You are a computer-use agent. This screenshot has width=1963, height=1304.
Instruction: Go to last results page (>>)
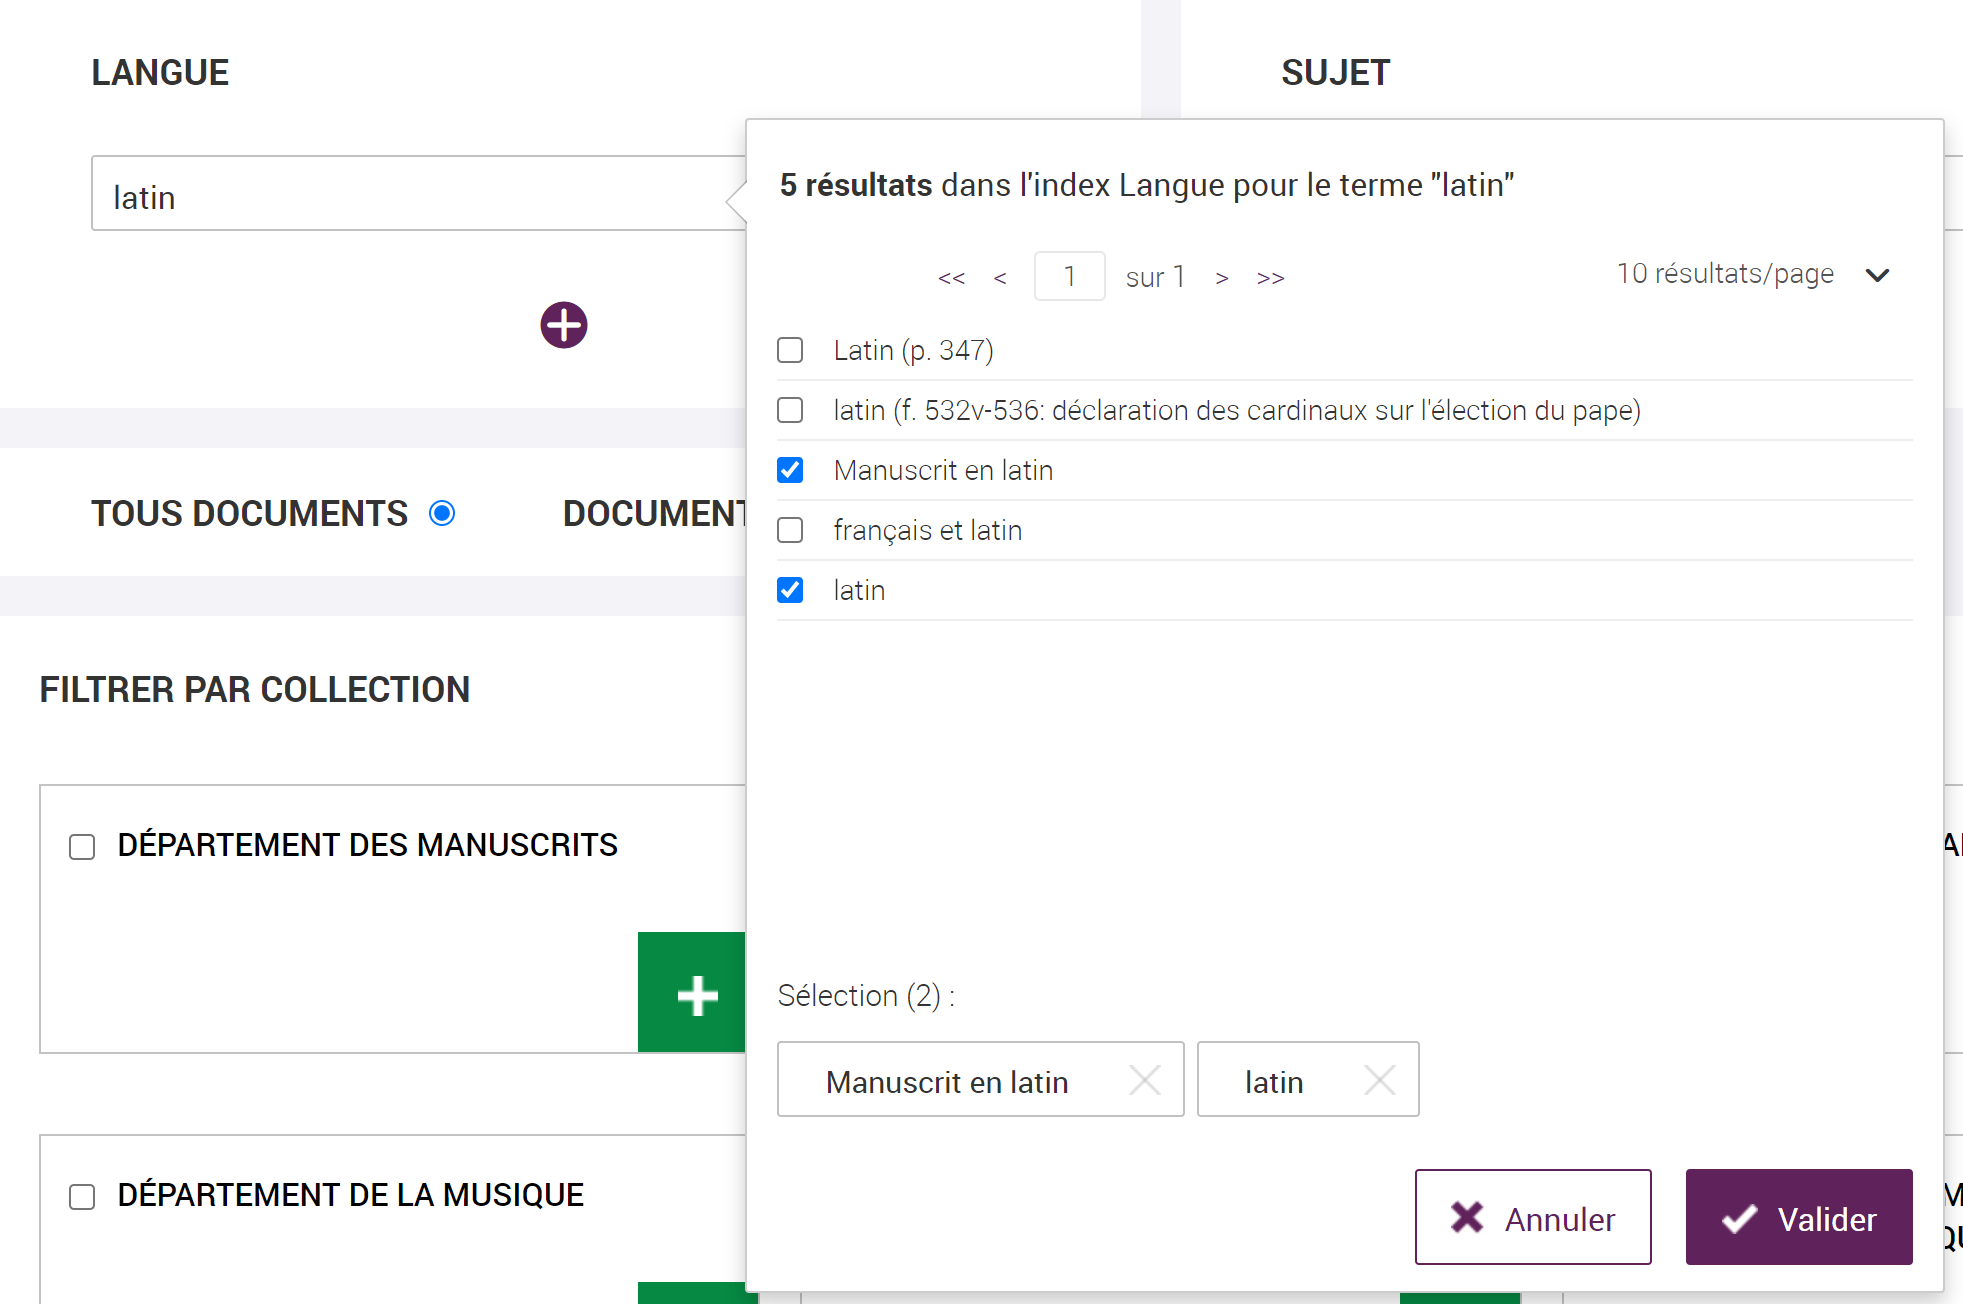[x=1270, y=278]
